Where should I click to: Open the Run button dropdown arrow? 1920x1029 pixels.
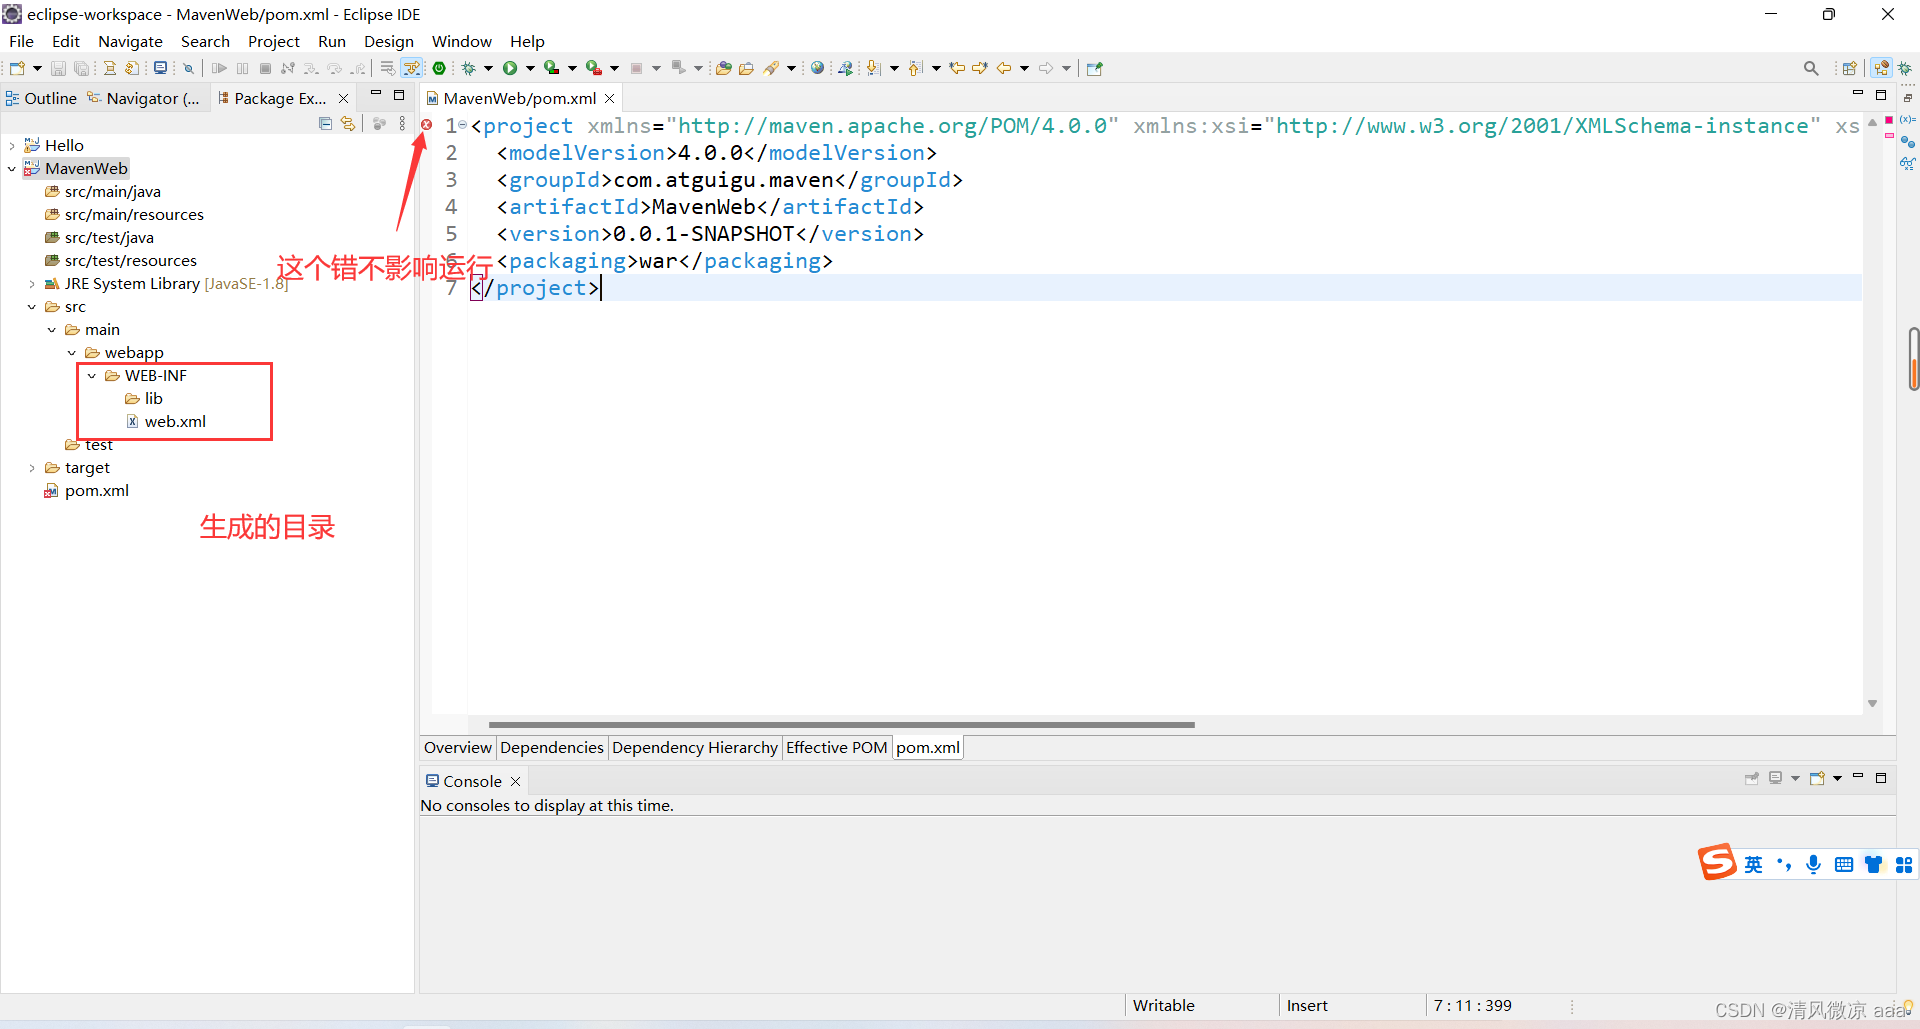tap(529, 68)
